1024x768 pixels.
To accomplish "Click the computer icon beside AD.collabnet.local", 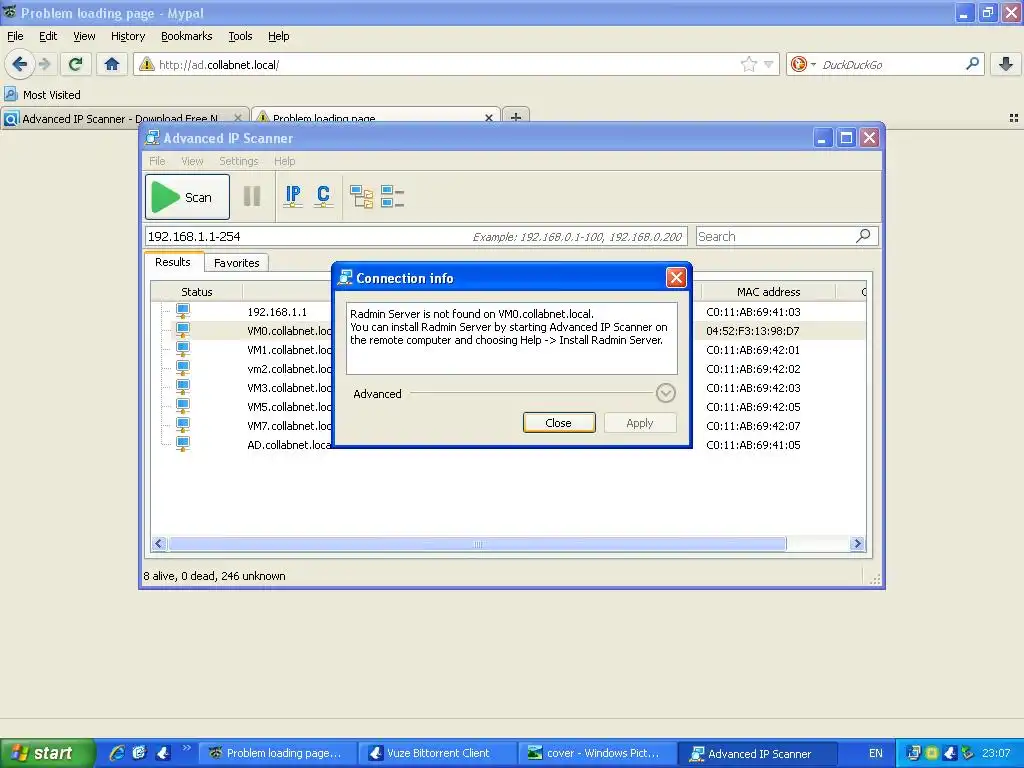I will pyautogui.click(x=183, y=443).
